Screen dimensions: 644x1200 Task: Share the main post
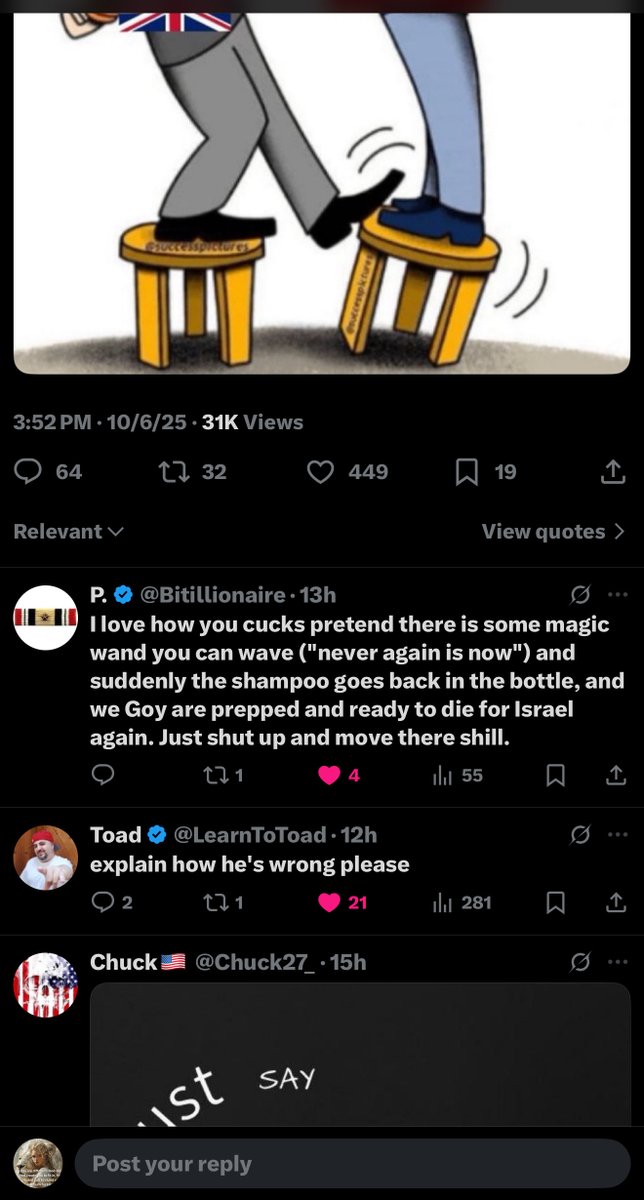coord(612,472)
